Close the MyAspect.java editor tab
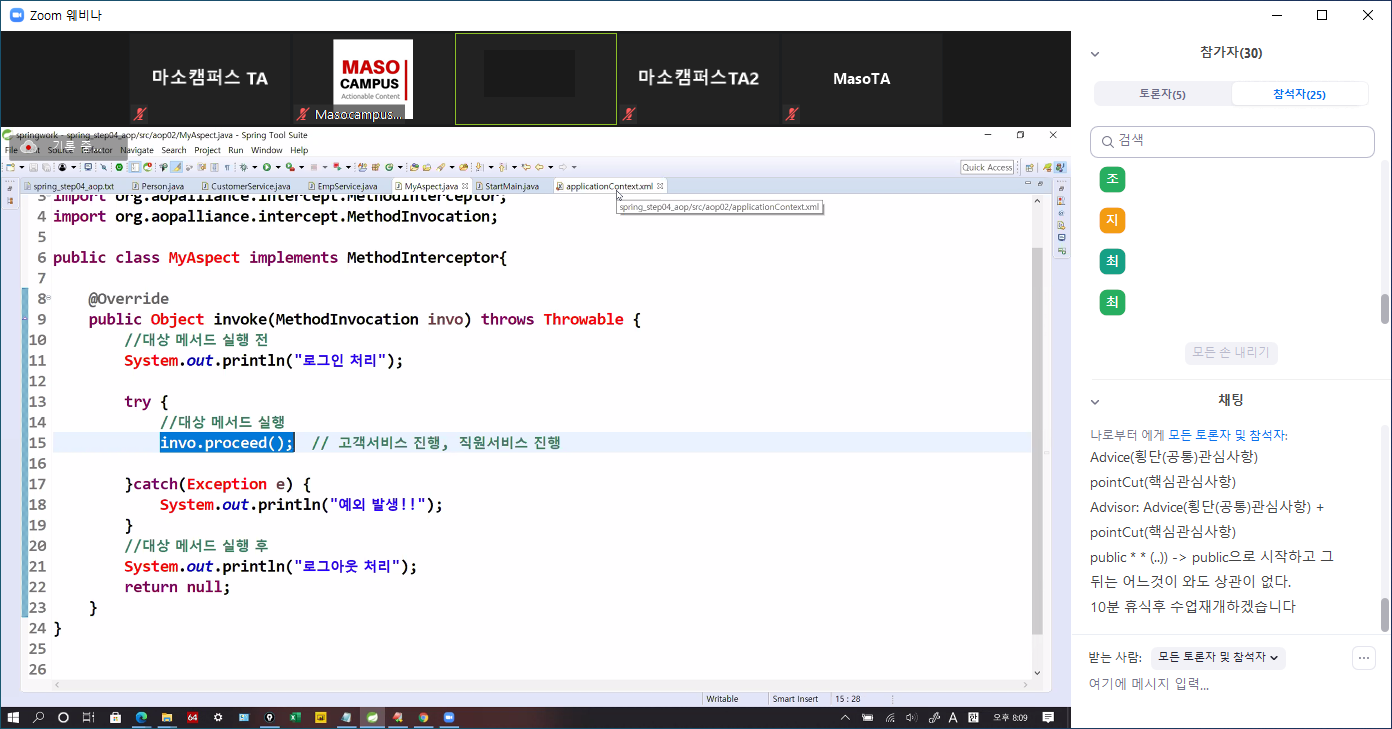The height and width of the screenshot is (729, 1392). 466,186
